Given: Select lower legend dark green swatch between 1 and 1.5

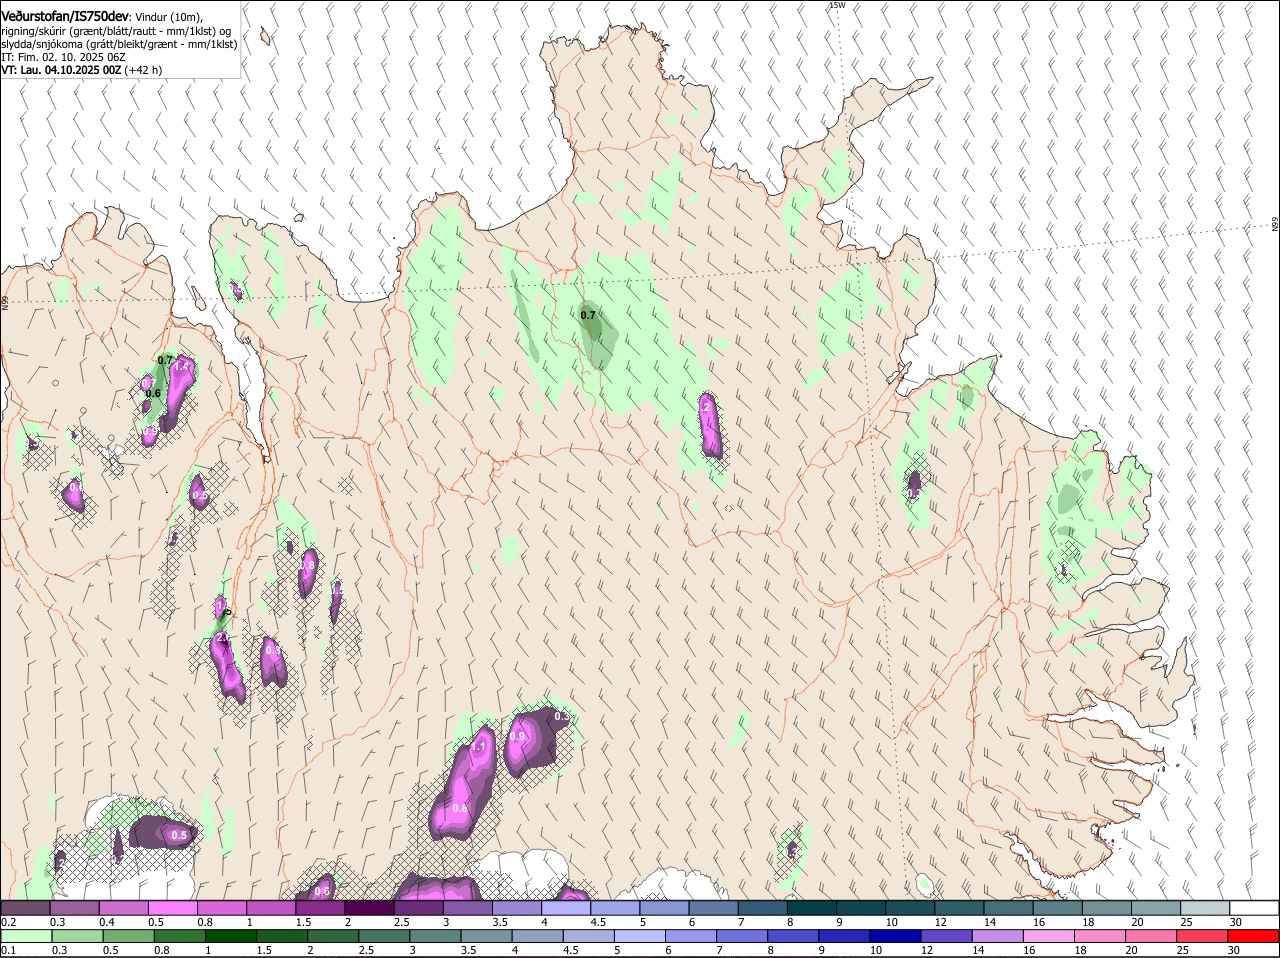Looking at the screenshot, I should [x=231, y=936].
